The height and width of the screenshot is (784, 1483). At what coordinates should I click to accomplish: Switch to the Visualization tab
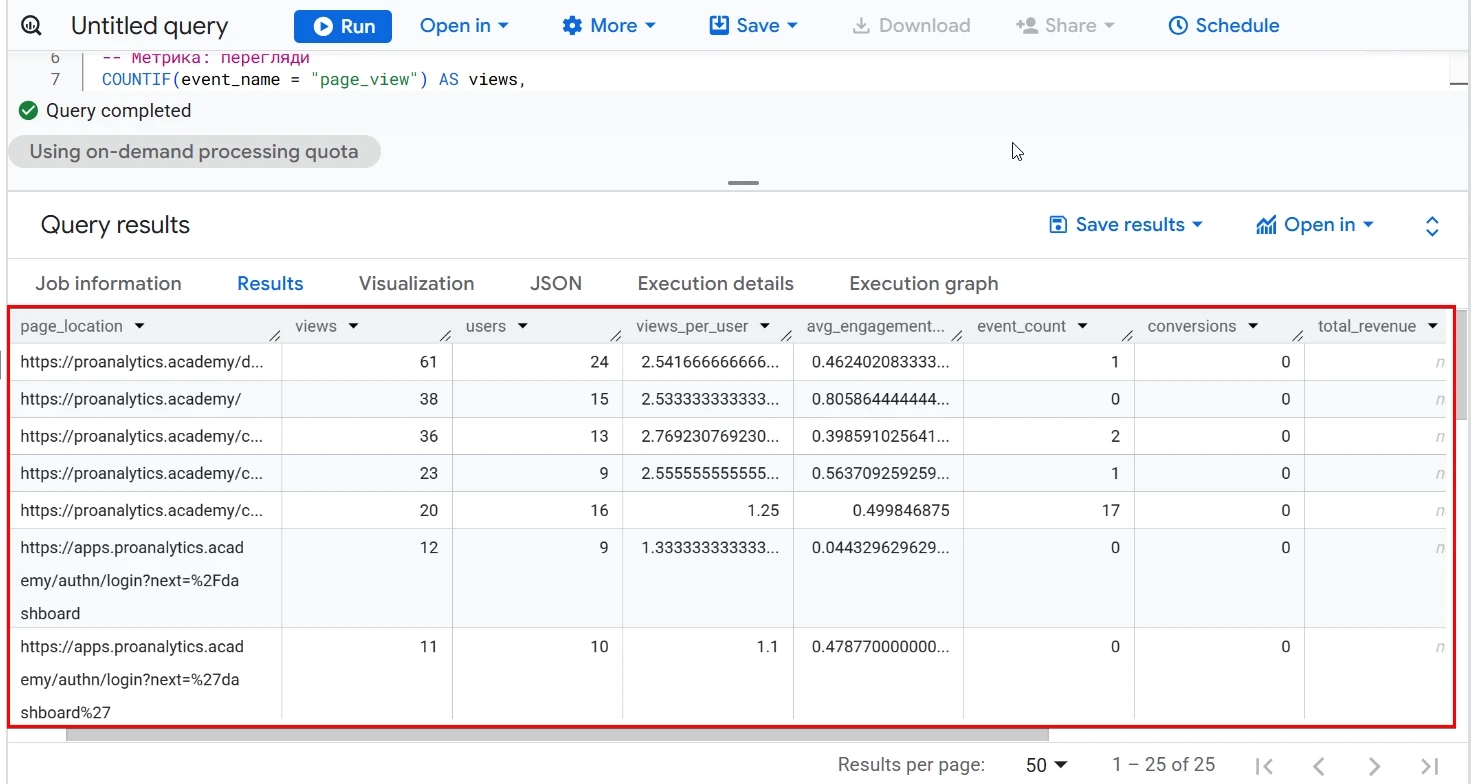pos(416,283)
